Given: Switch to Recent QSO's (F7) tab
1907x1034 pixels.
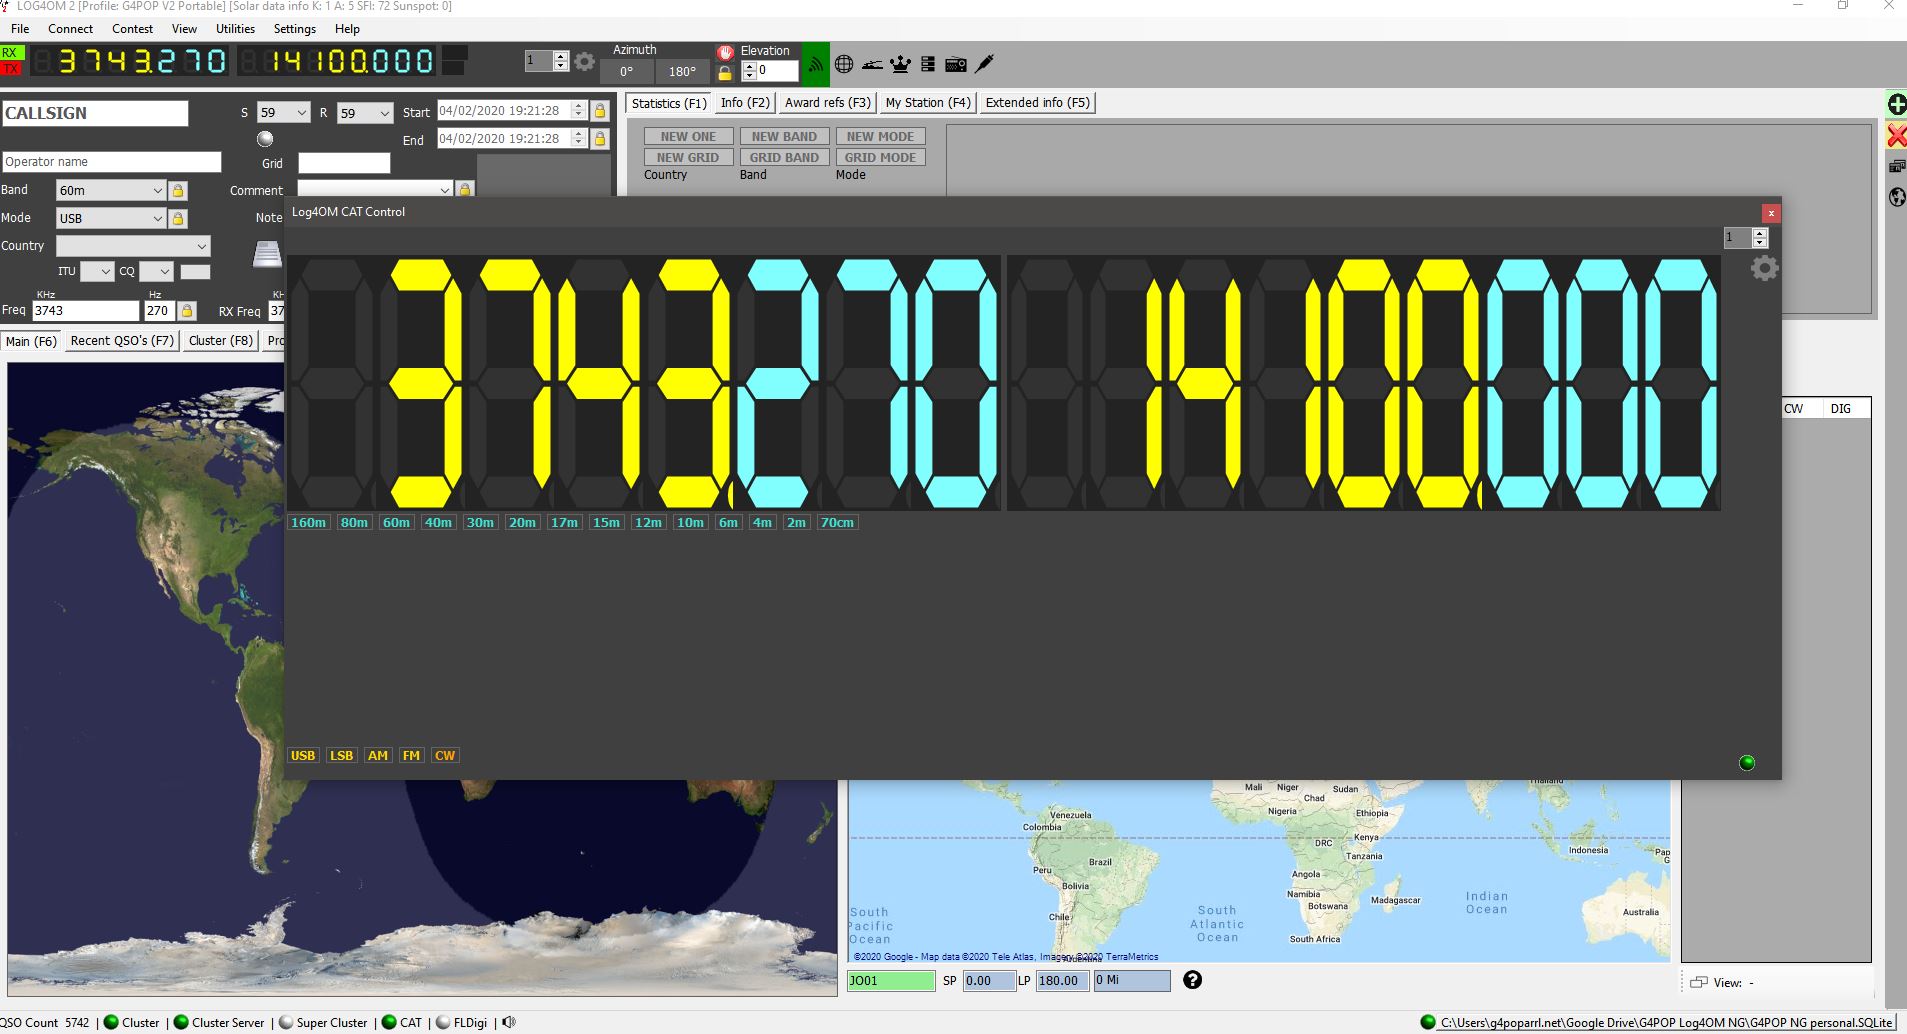Looking at the screenshot, I should [x=122, y=341].
